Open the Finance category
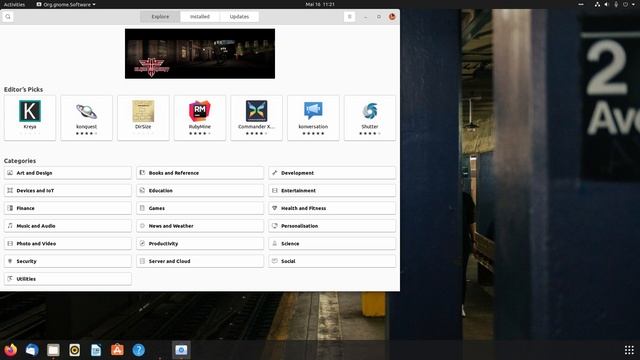The image size is (640, 360). click(x=68, y=208)
